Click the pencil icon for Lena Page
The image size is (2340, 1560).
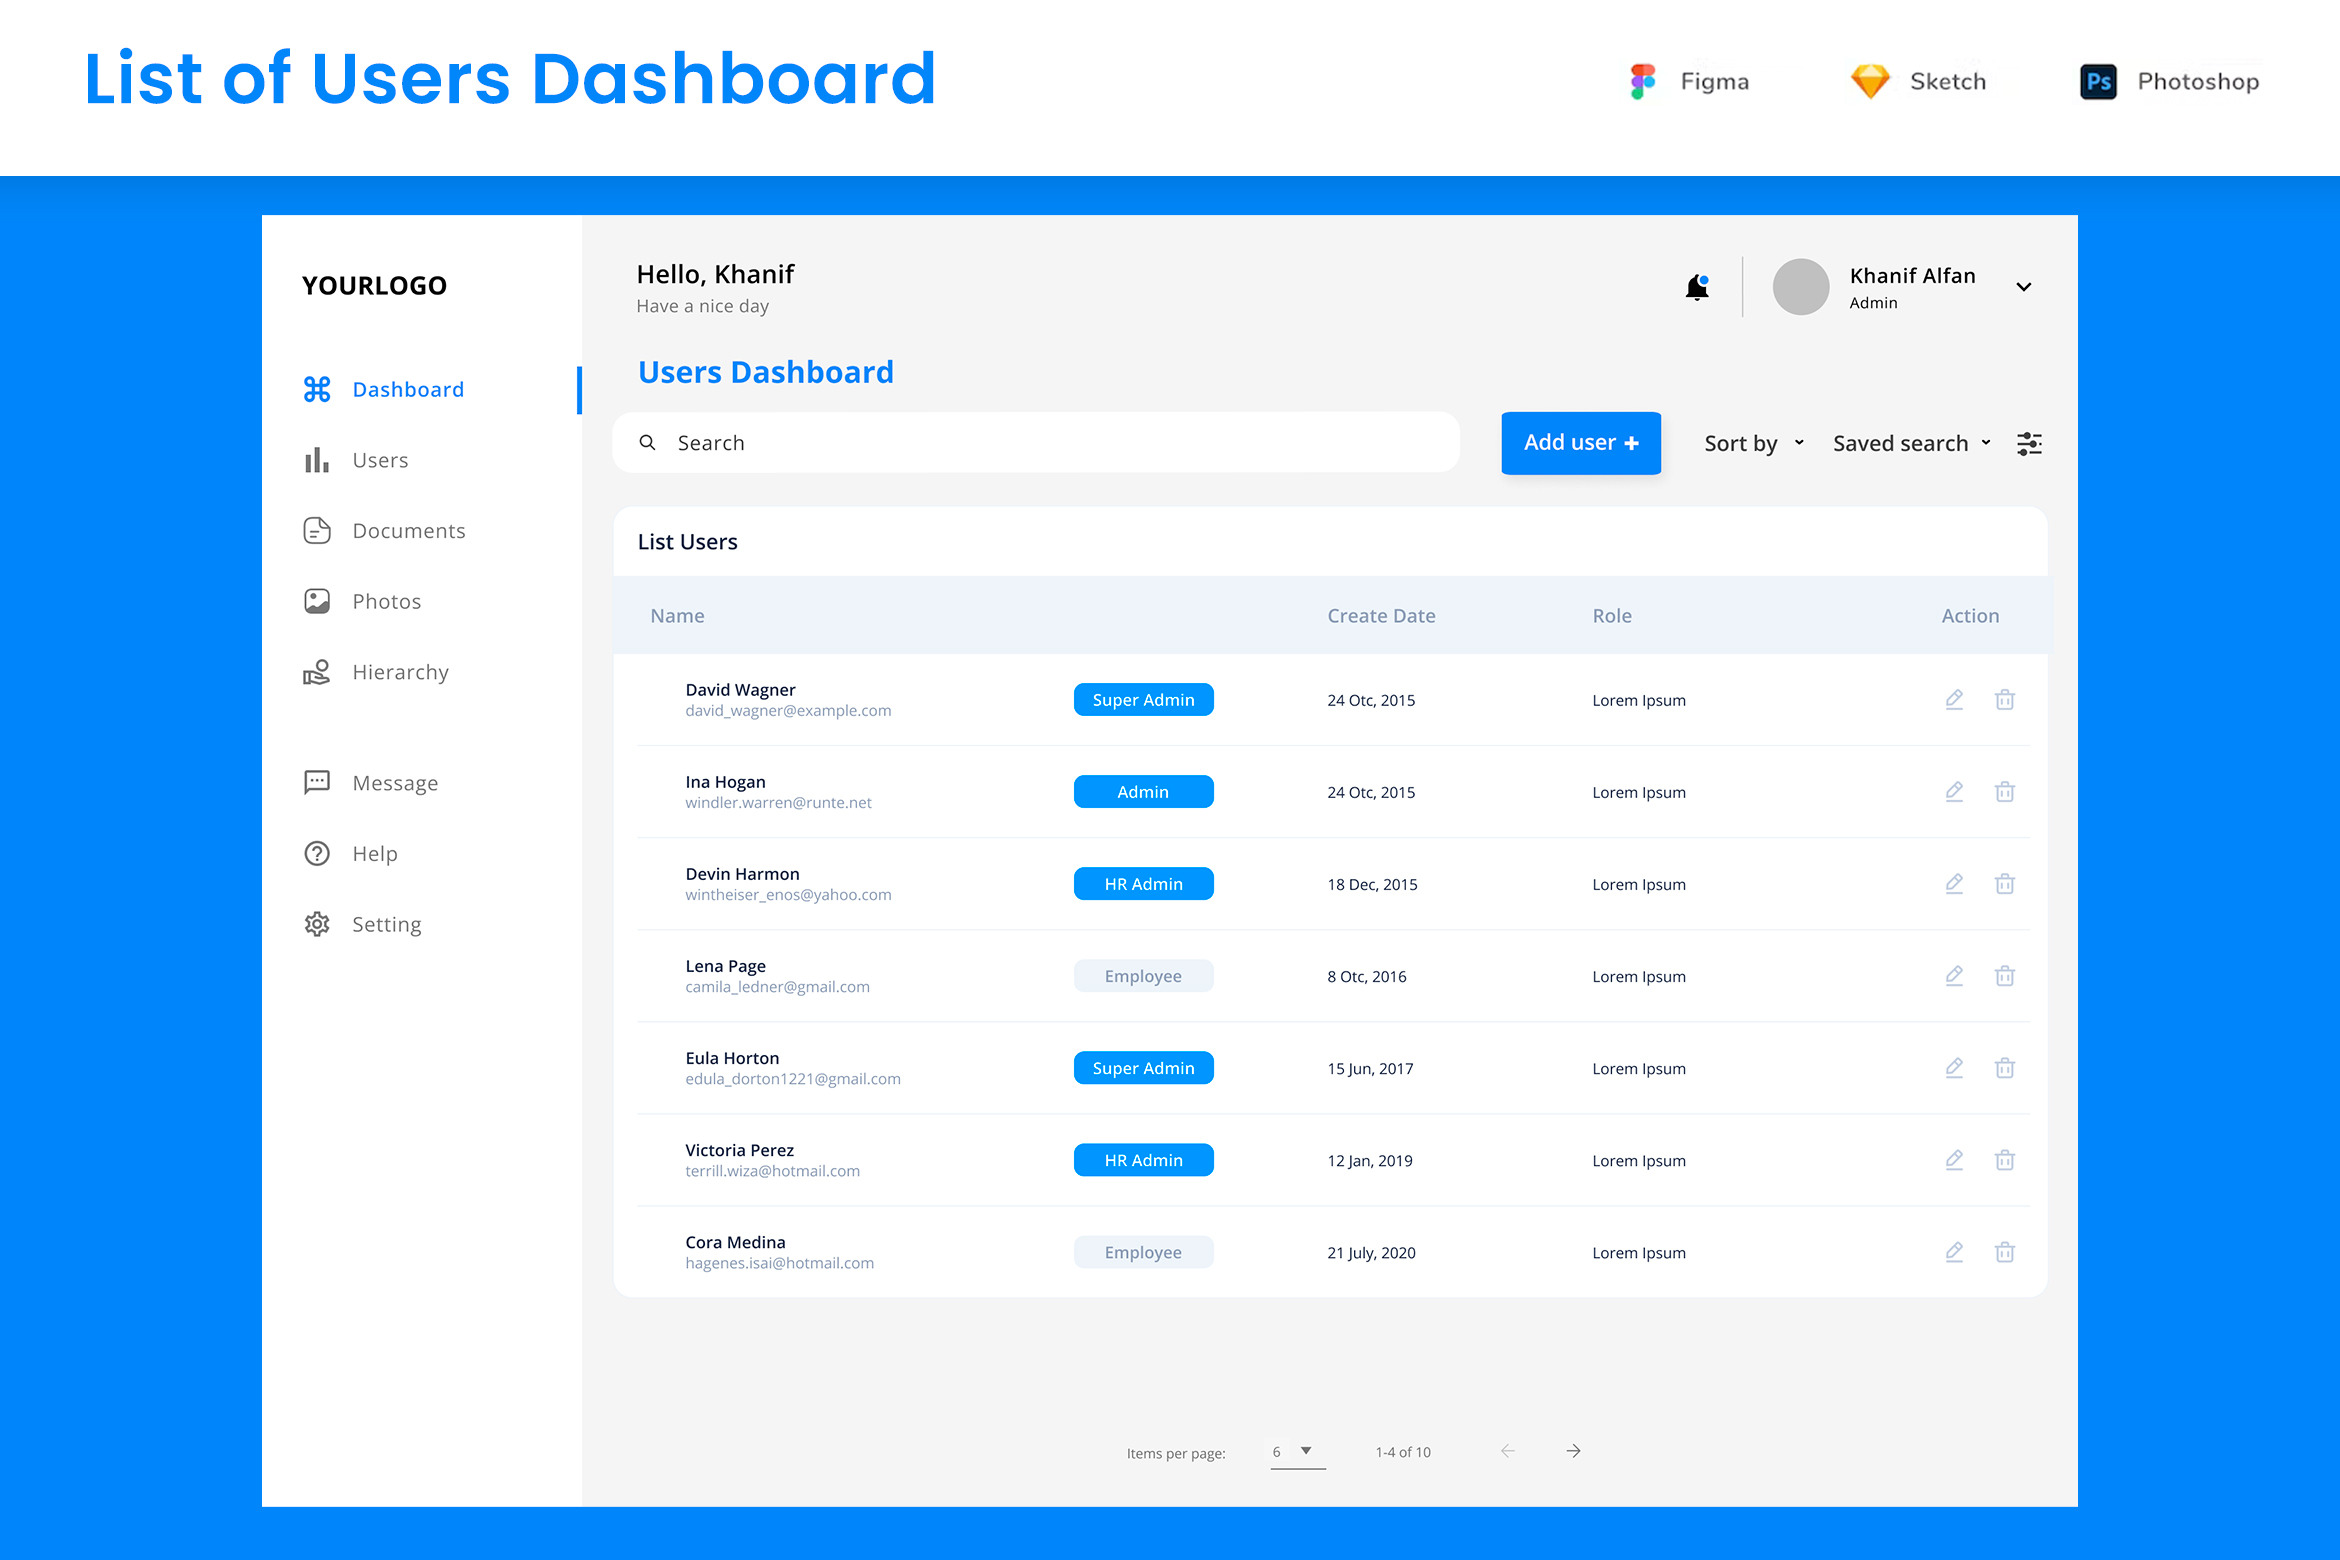(1954, 976)
